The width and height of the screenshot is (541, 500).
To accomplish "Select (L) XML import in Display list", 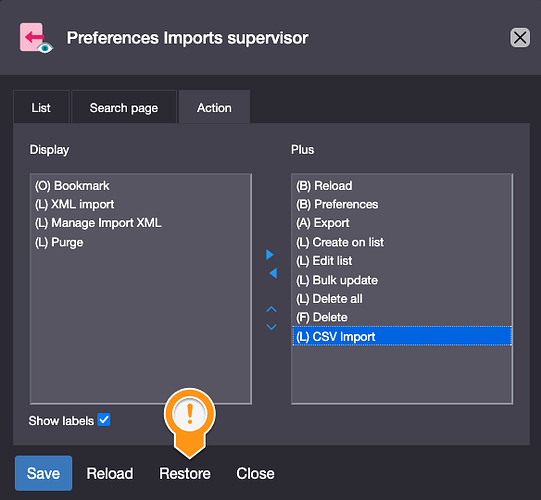I will click(140, 204).
